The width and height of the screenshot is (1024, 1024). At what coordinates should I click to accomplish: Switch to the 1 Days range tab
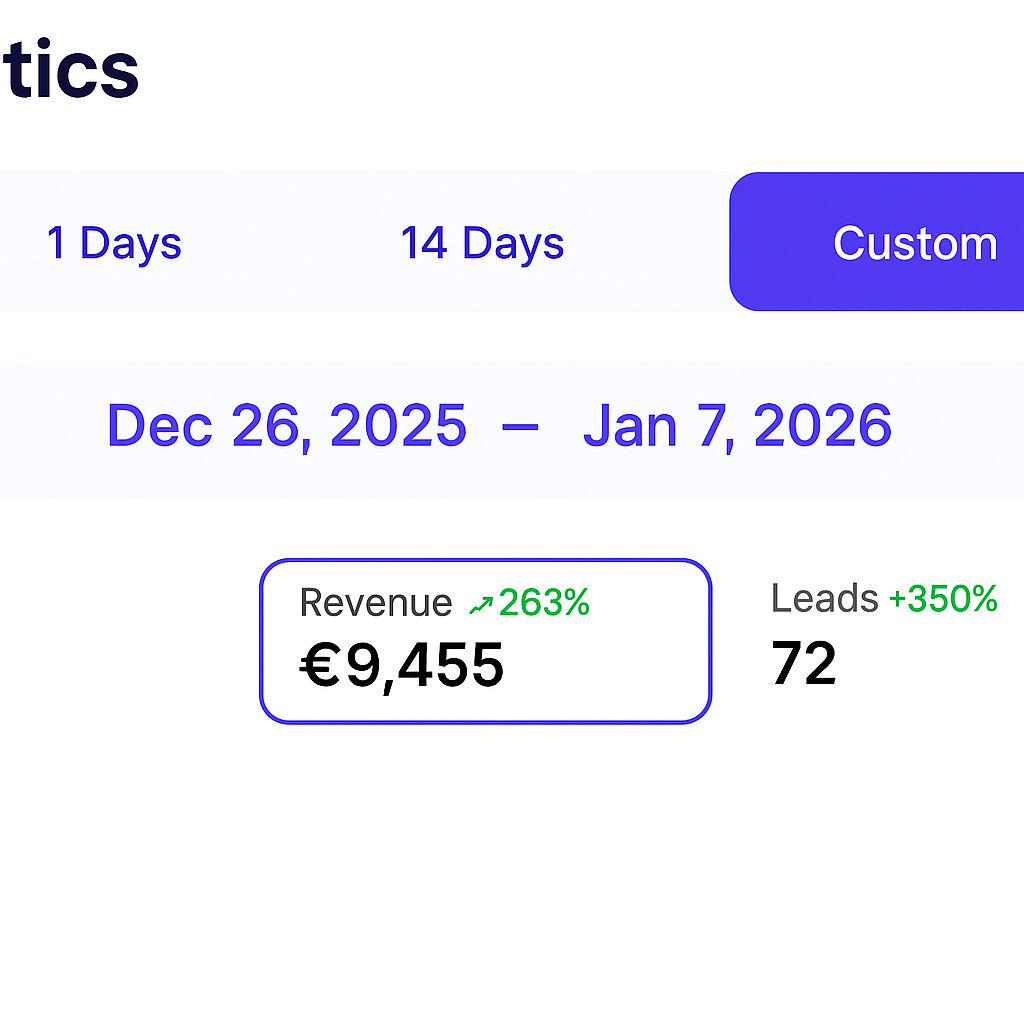114,243
